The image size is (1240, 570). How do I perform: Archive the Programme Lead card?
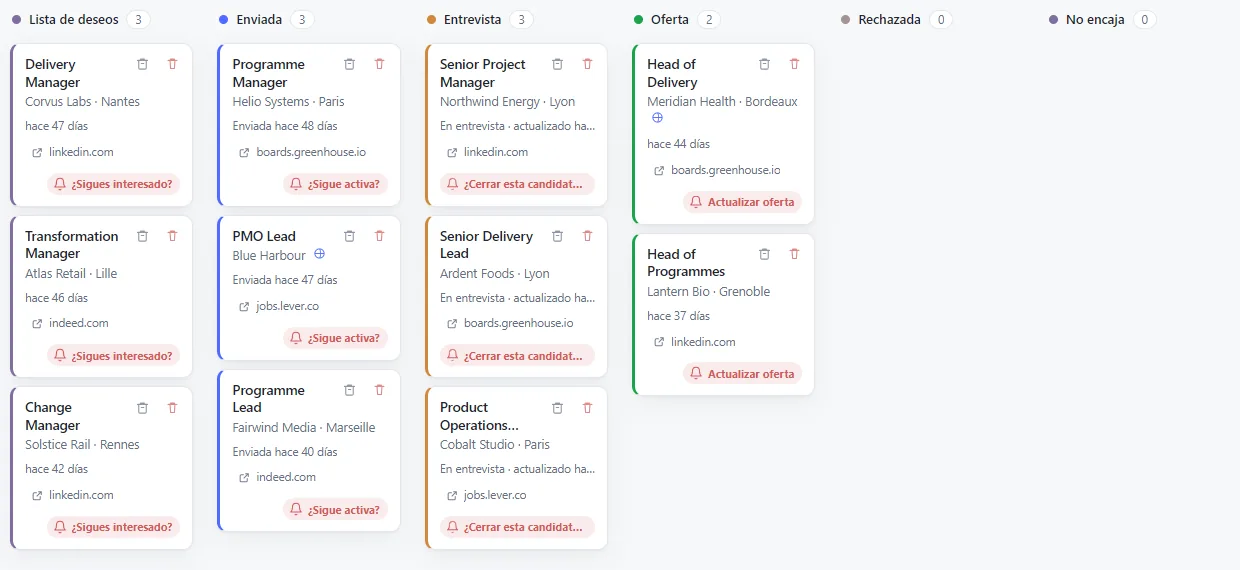(349, 390)
